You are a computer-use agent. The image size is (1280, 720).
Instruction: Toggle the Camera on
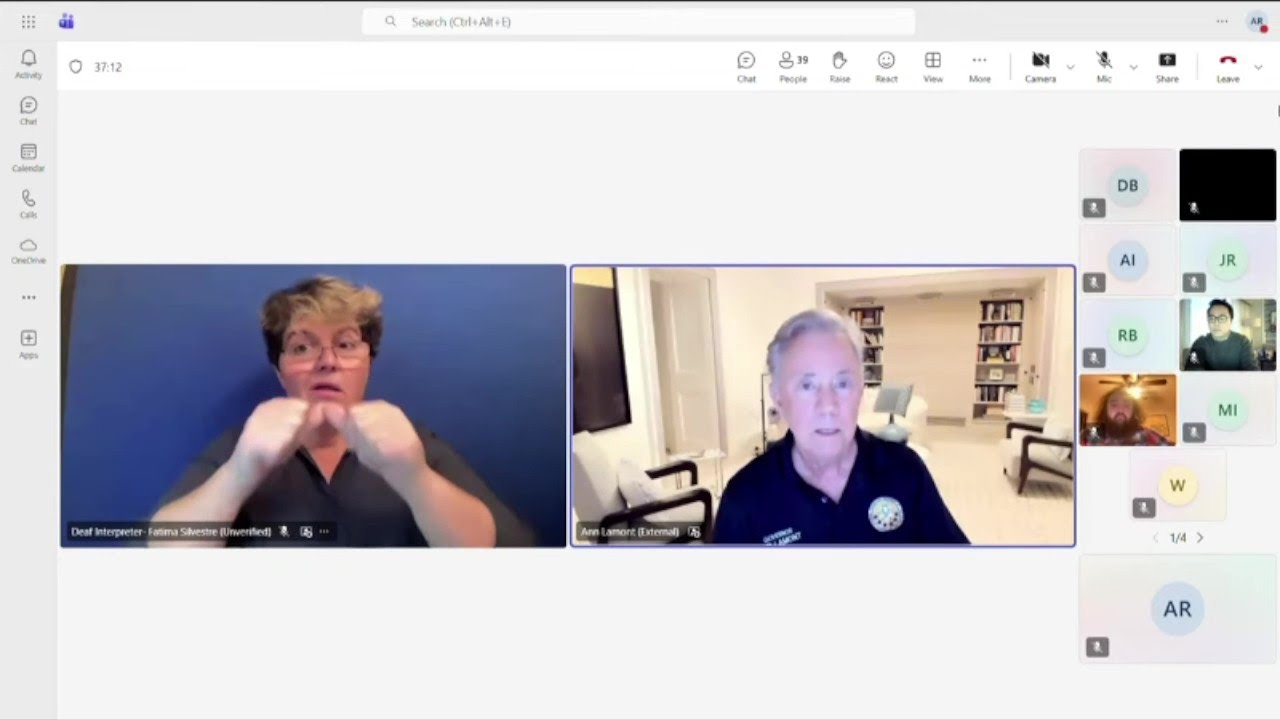(x=1040, y=67)
